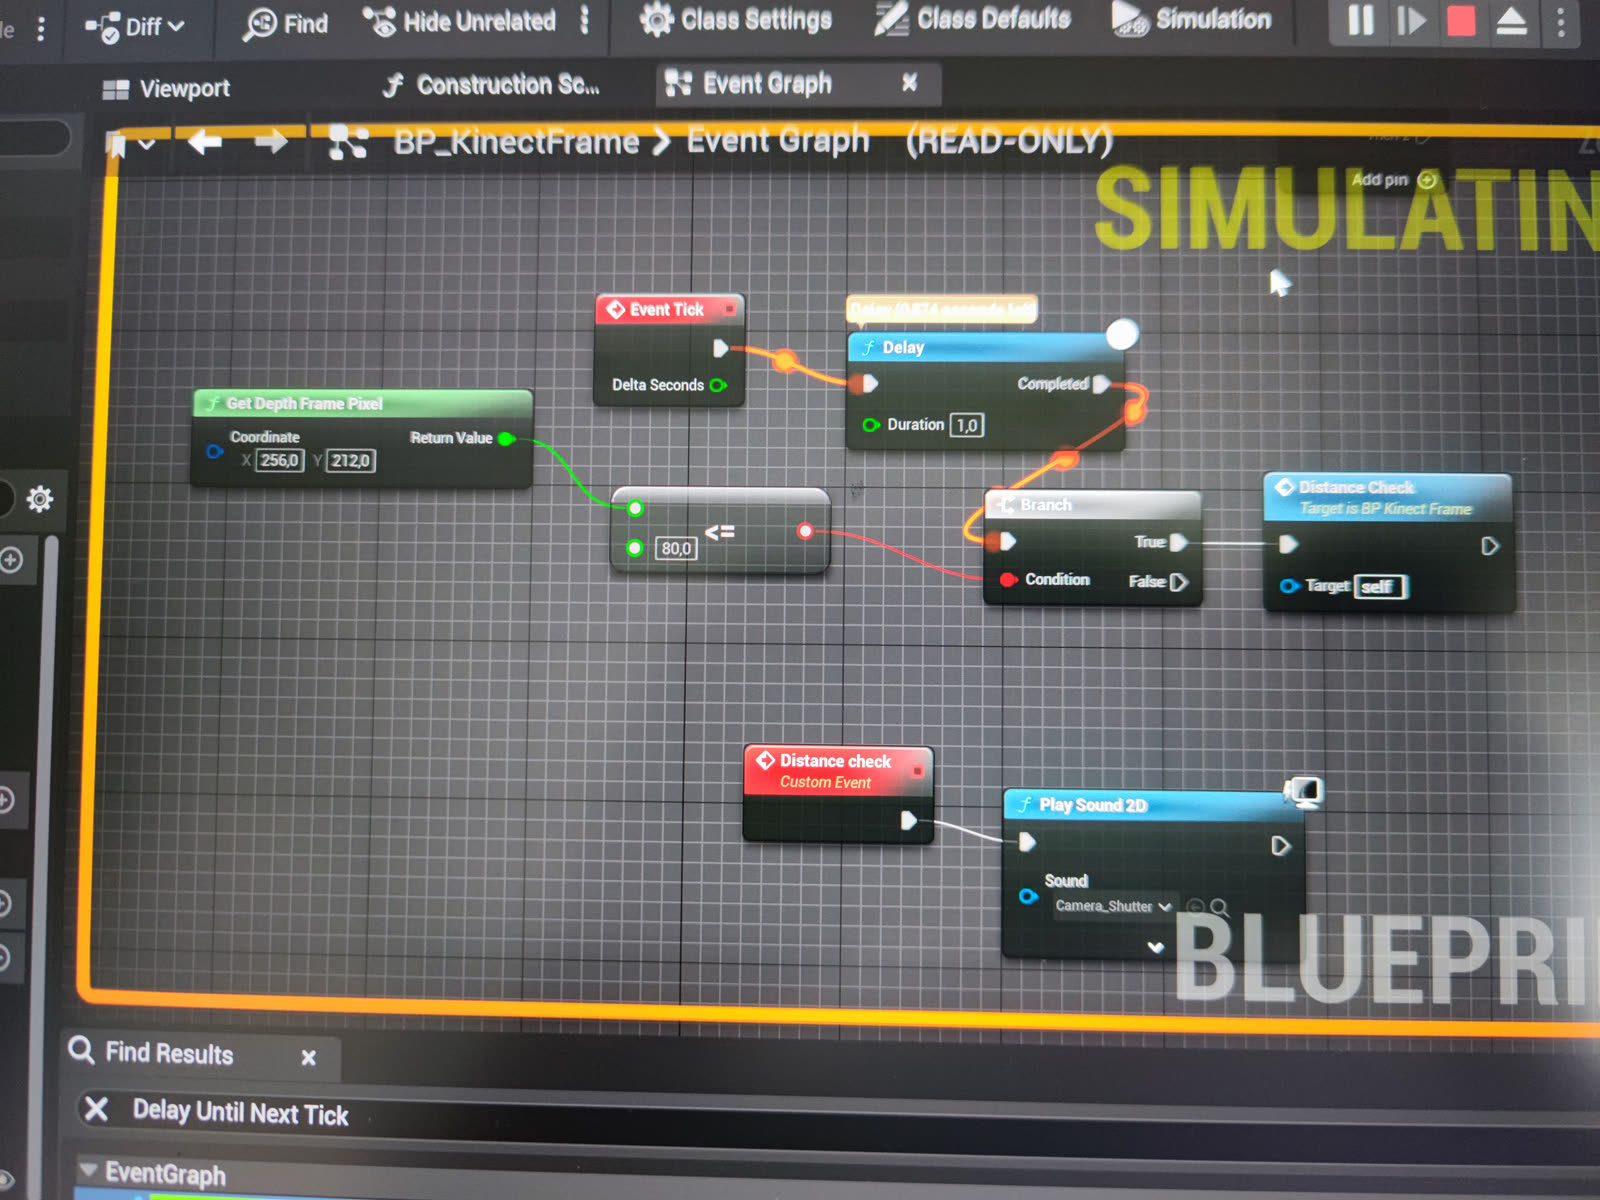The image size is (1600, 1200).
Task: Close the Event Graph tab
Action: [x=909, y=82]
